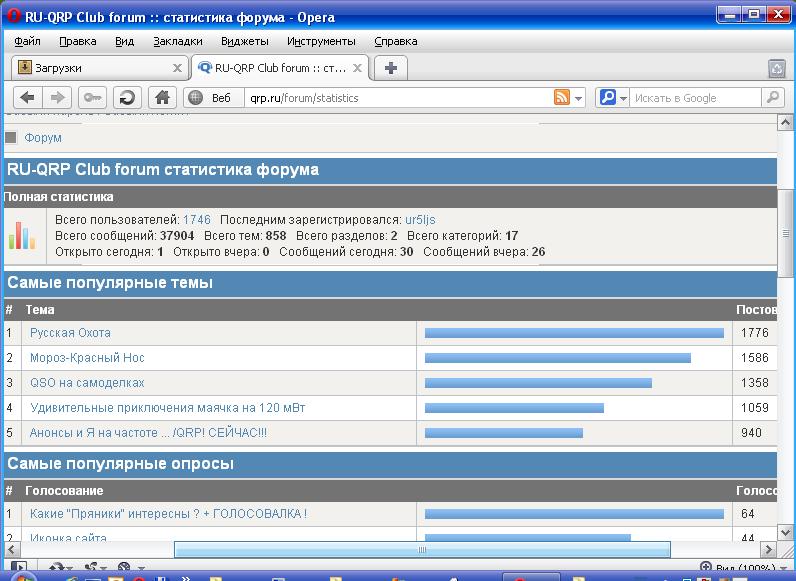
Task: Click the post count 1358
Action: pos(754,382)
